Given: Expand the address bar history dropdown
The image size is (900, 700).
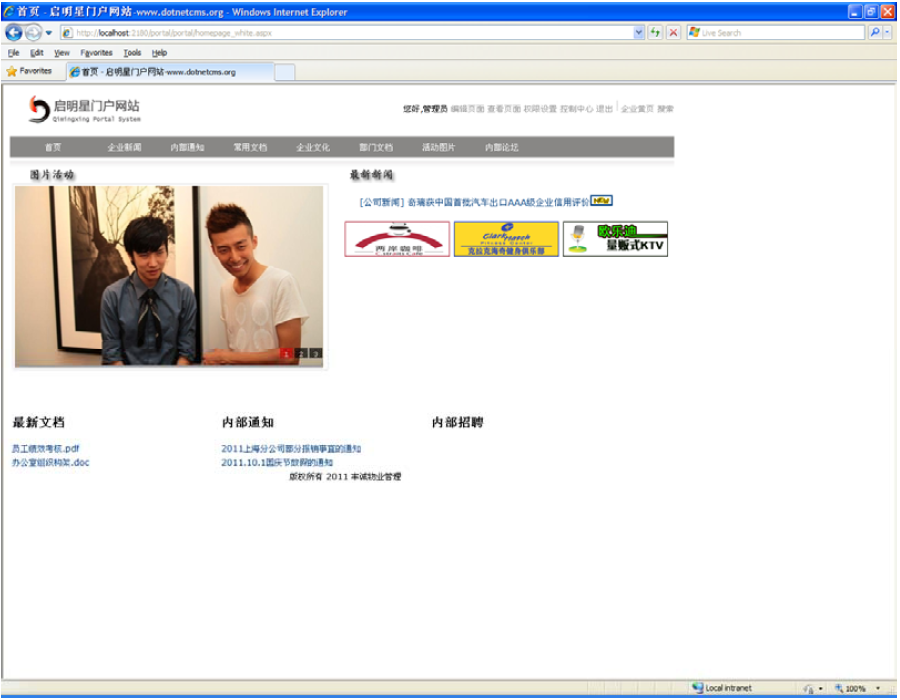Looking at the screenshot, I should (x=639, y=33).
